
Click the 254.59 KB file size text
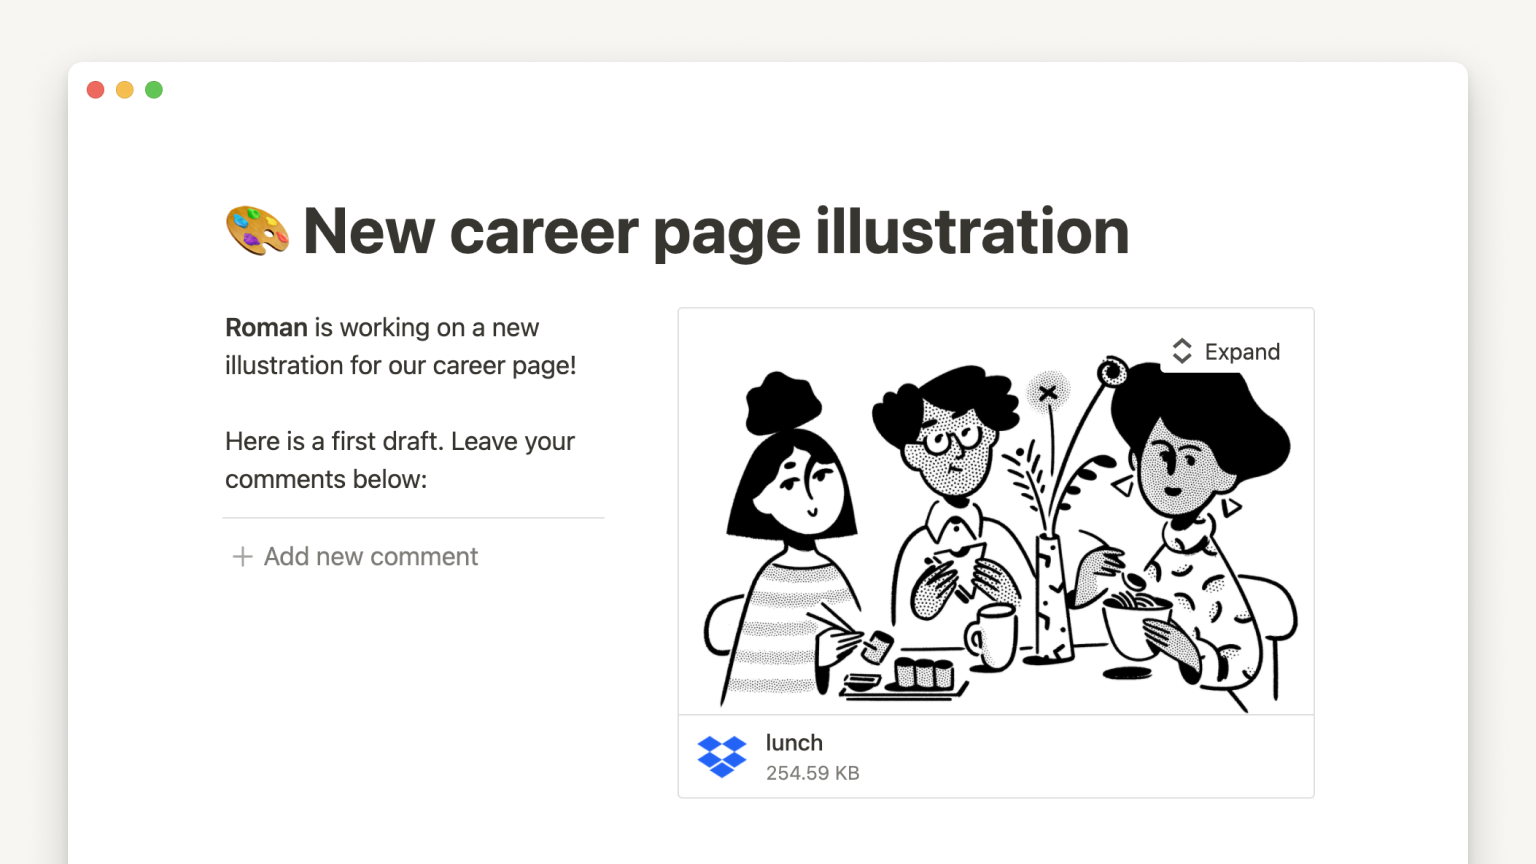812,773
